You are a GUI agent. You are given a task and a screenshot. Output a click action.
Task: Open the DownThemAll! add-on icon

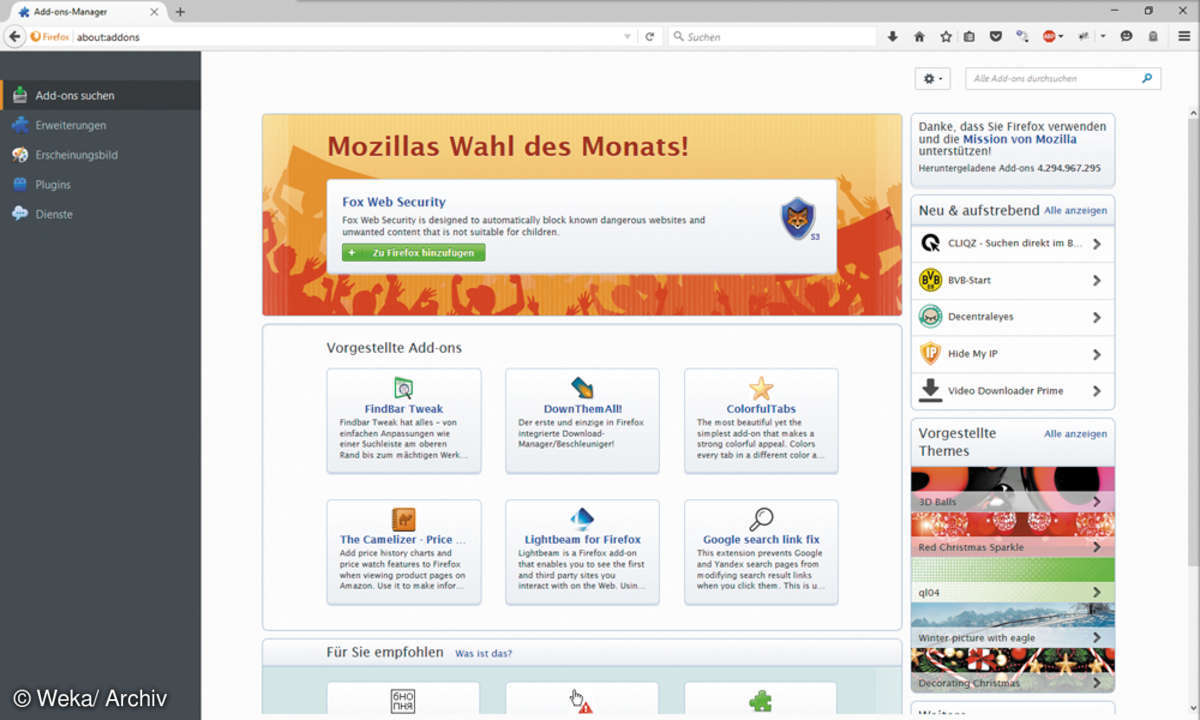[x=582, y=388]
